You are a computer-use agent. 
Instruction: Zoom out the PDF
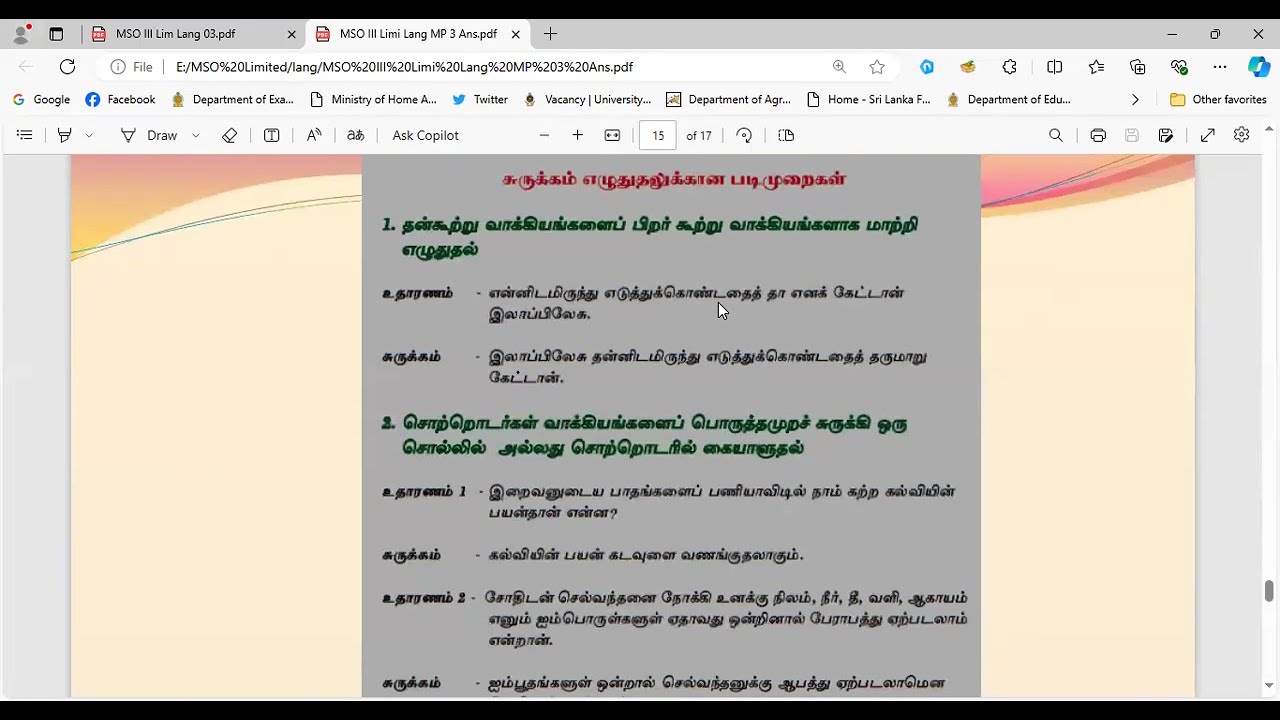point(544,135)
